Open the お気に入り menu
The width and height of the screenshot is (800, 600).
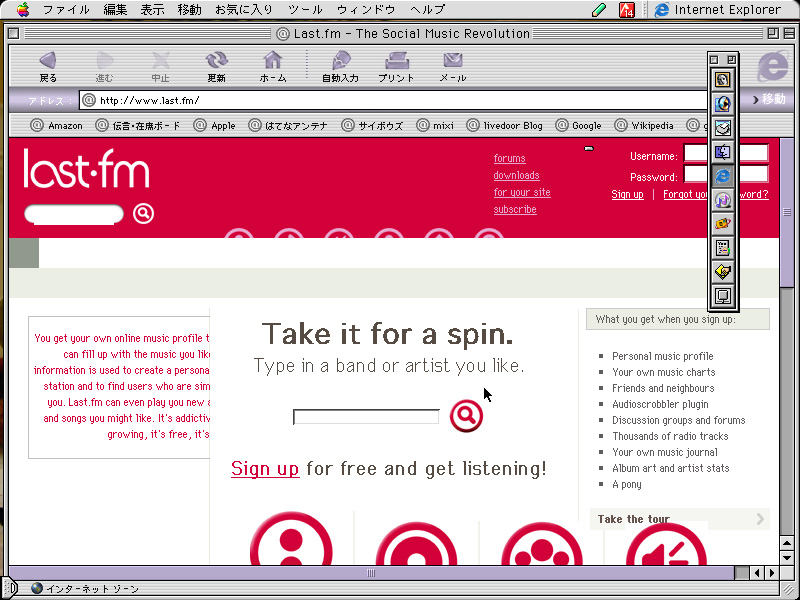coord(244,10)
